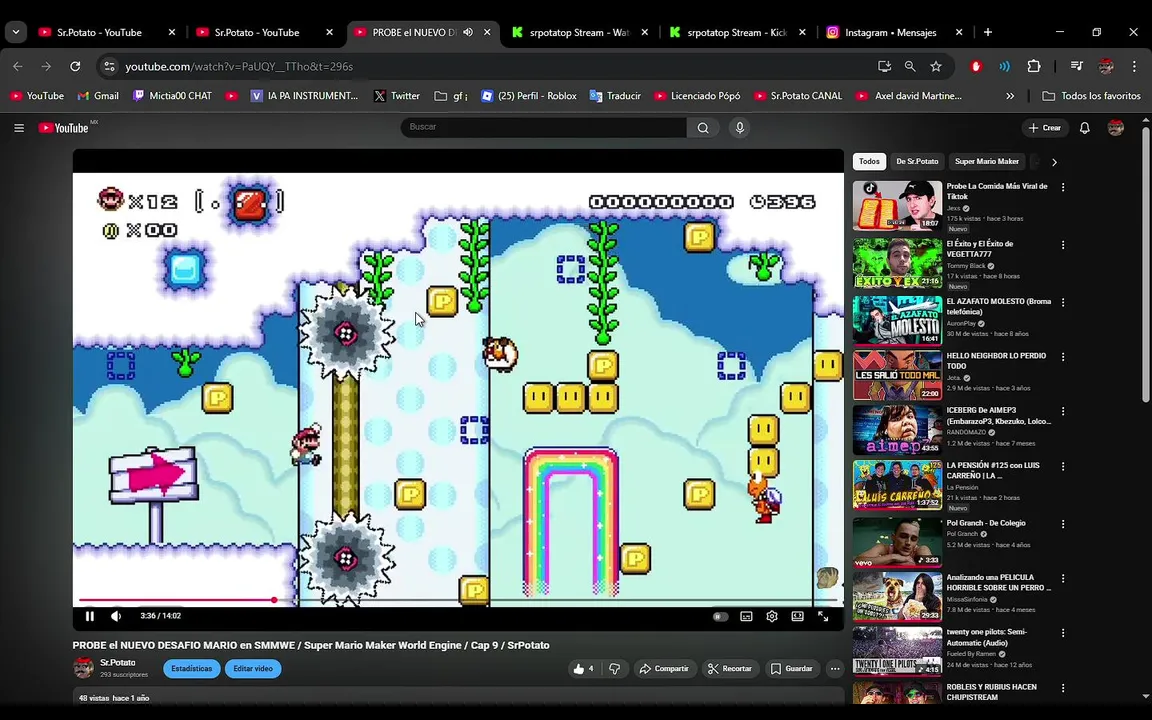The width and height of the screenshot is (1152, 720).
Task: Mute tab via speaker icon
Action: click(468, 32)
